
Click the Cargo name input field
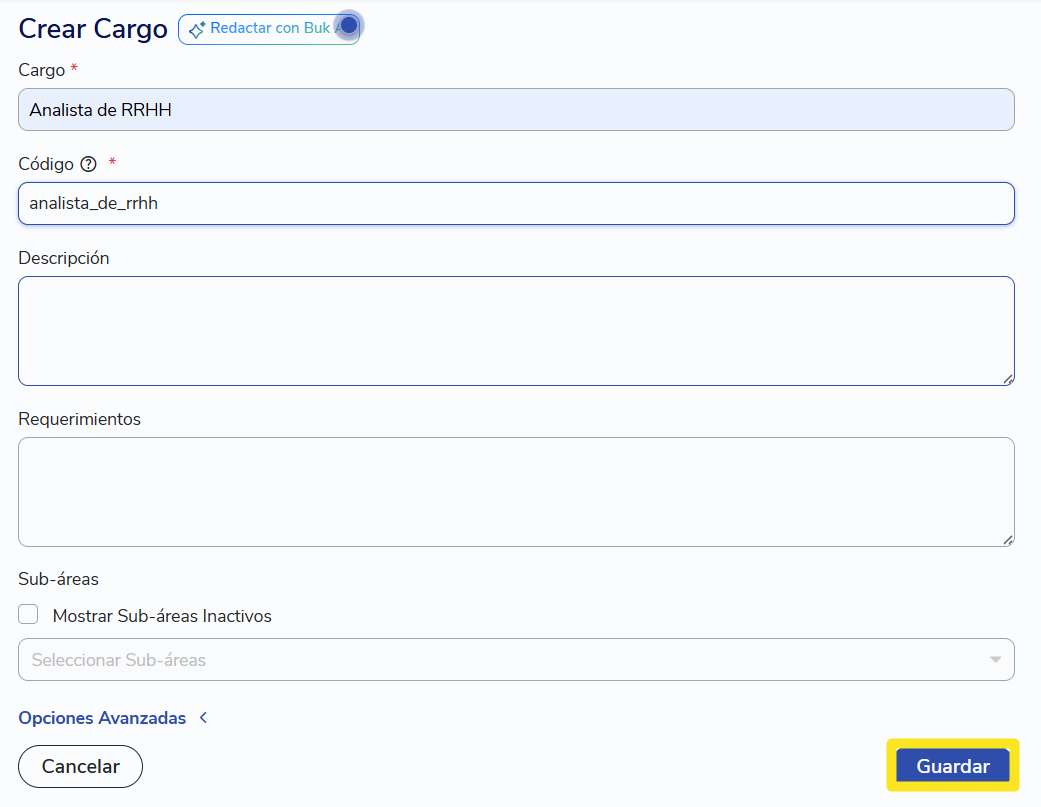516,110
